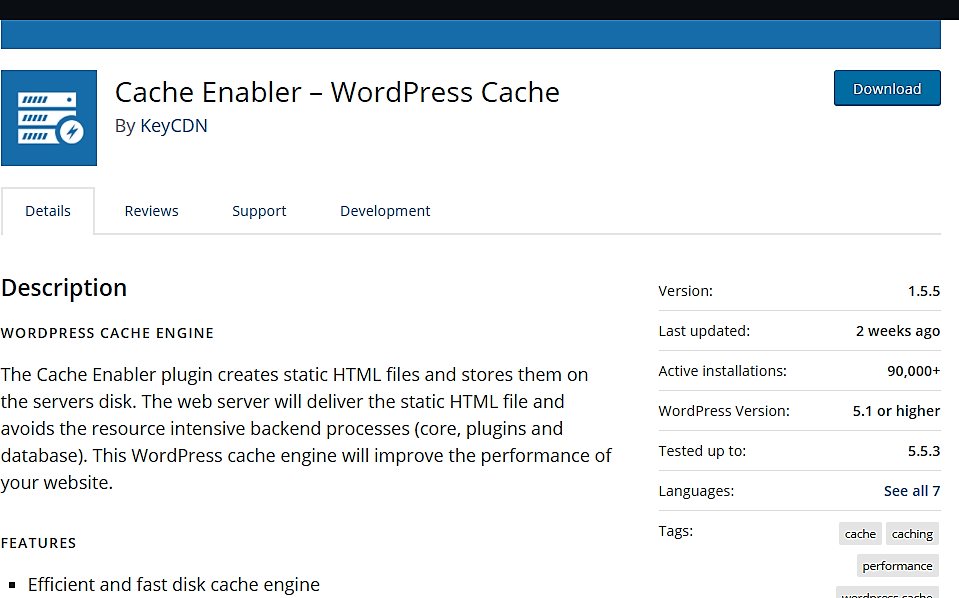
Task: Click the Description heading
Action: pos(64,288)
